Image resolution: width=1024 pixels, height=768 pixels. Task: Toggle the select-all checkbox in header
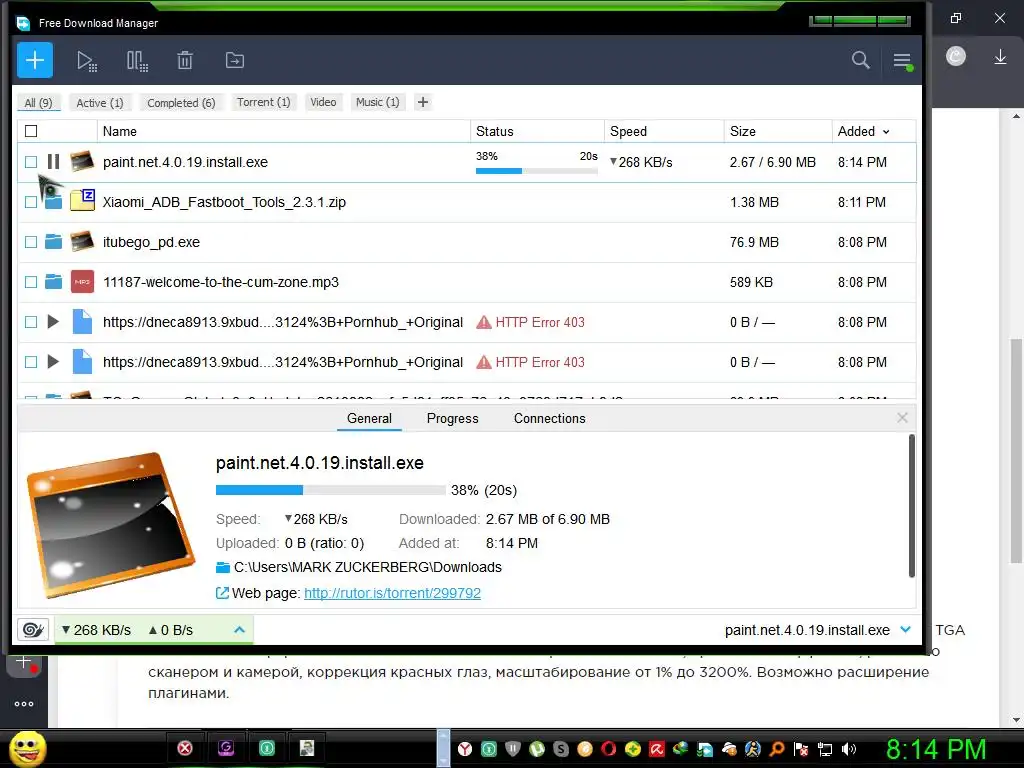31,131
